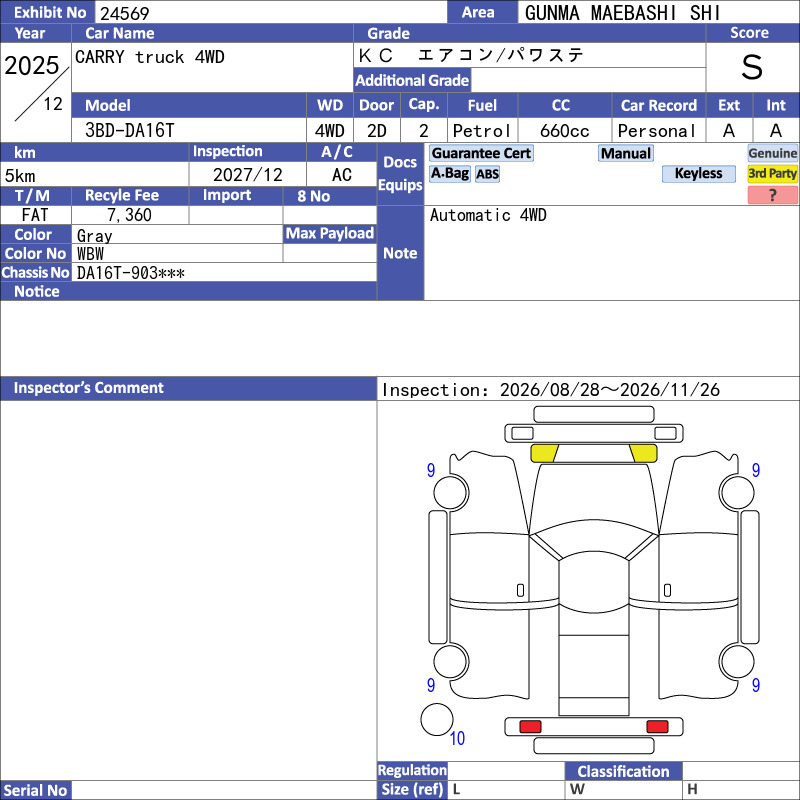Click the right yellow headlight marker
Viewport: 800px width, 800px height.
[x=643, y=453]
